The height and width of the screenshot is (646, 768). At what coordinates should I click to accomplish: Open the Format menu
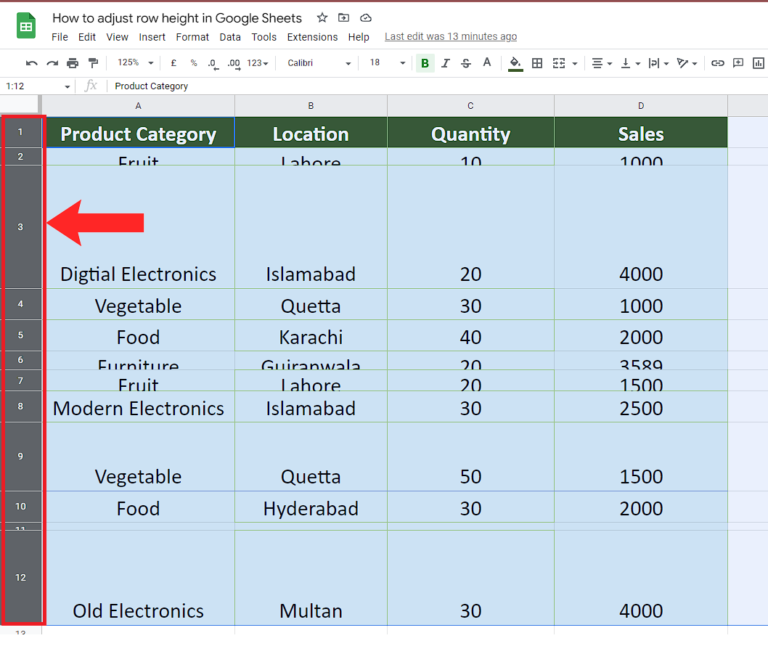tap(192, 37)
